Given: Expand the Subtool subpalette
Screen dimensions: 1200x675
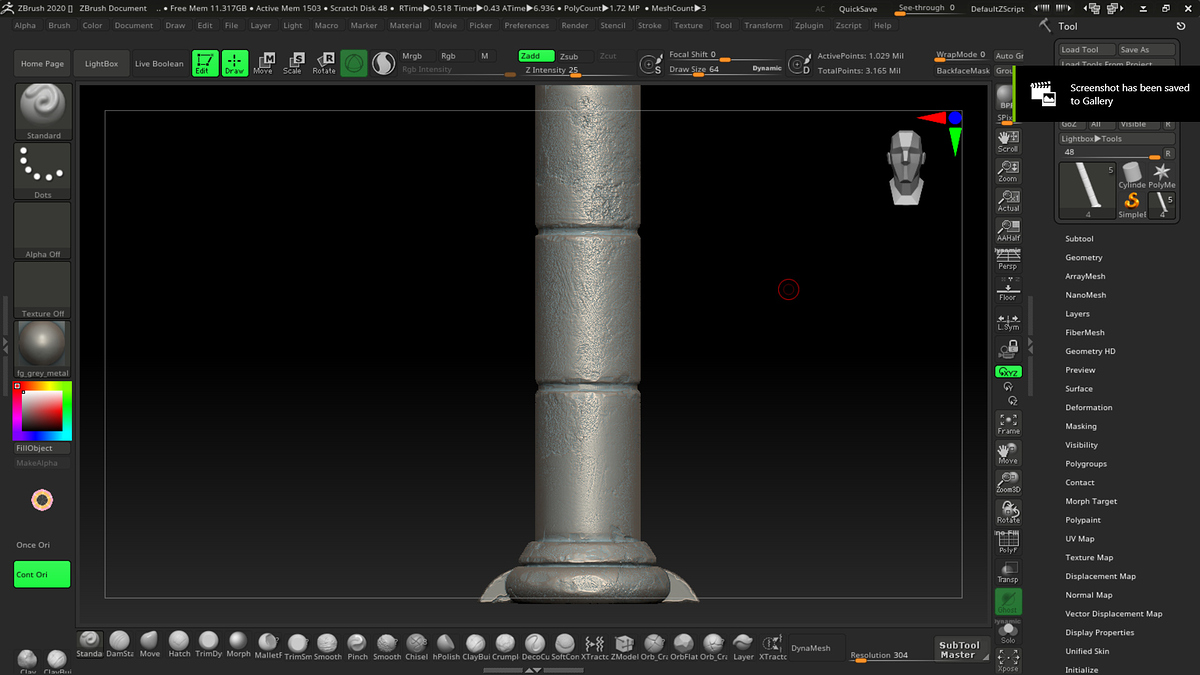Looking at the screenshot, I should tap(1079, 239).
